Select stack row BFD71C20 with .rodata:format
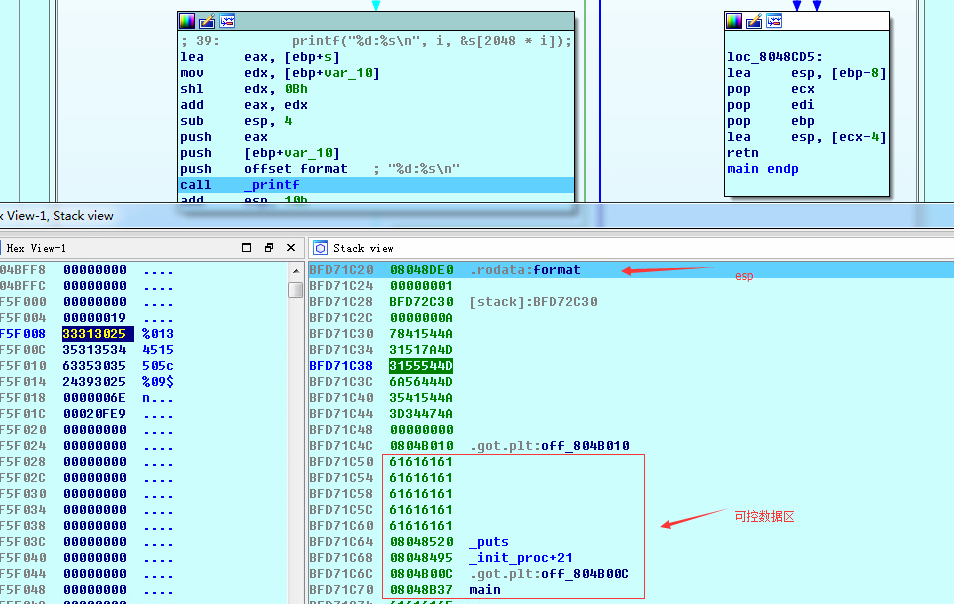 coord(631,270)
